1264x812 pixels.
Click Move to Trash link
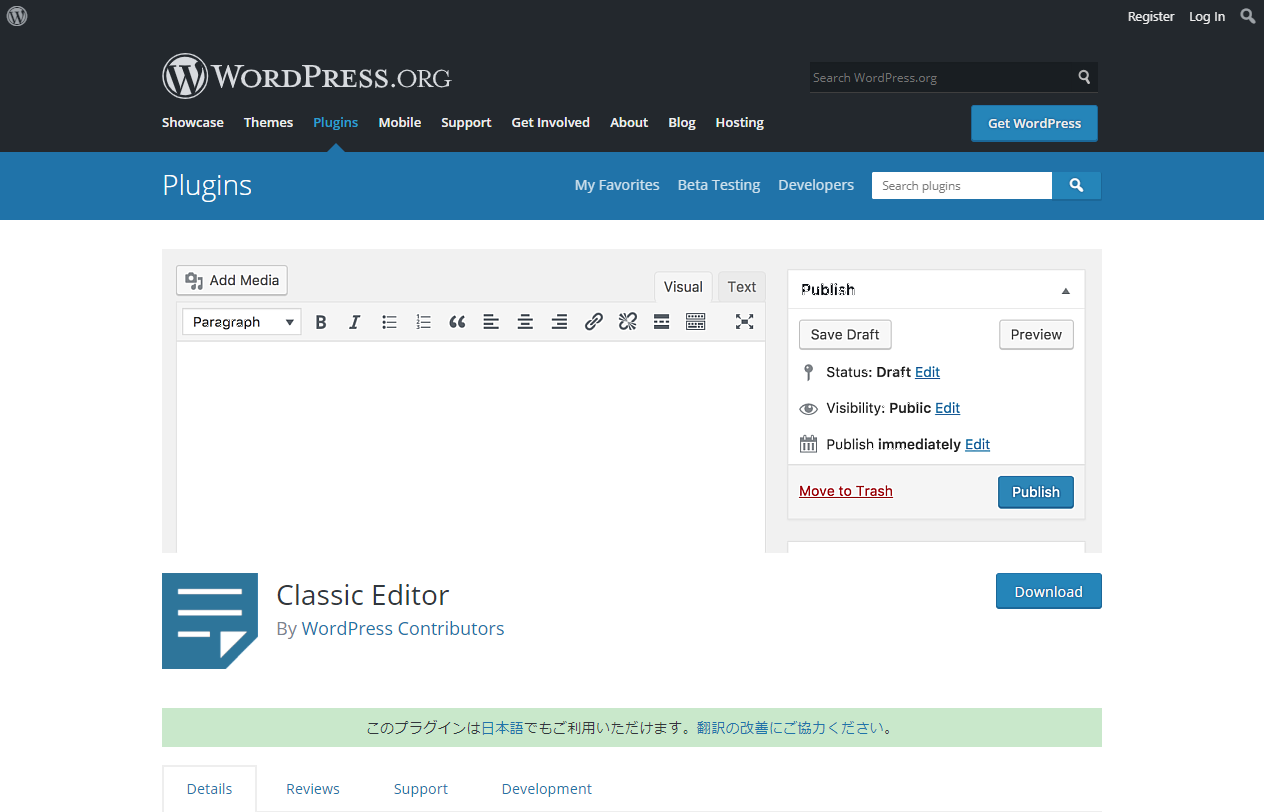coord(846,491)
